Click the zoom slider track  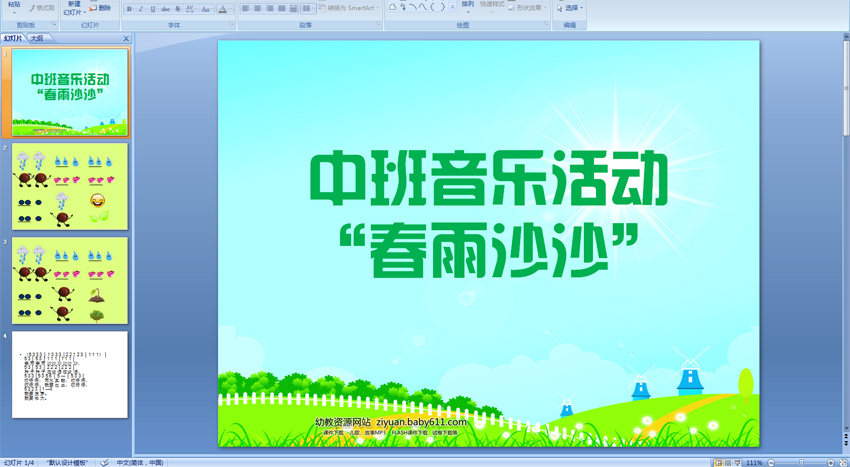[x=801, y=463]
